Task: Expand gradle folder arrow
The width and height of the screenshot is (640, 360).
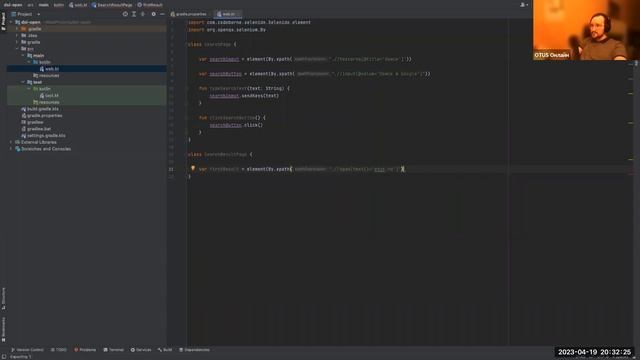Action: coord(17,42)
